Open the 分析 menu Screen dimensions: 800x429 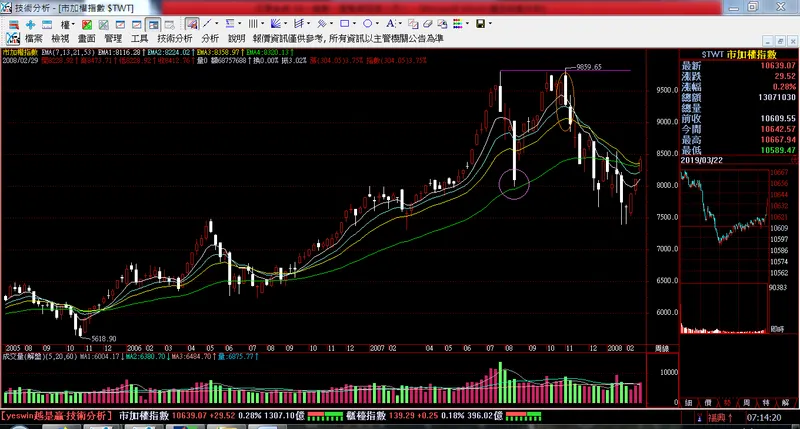pyautogui.click(x=210, y=38)
